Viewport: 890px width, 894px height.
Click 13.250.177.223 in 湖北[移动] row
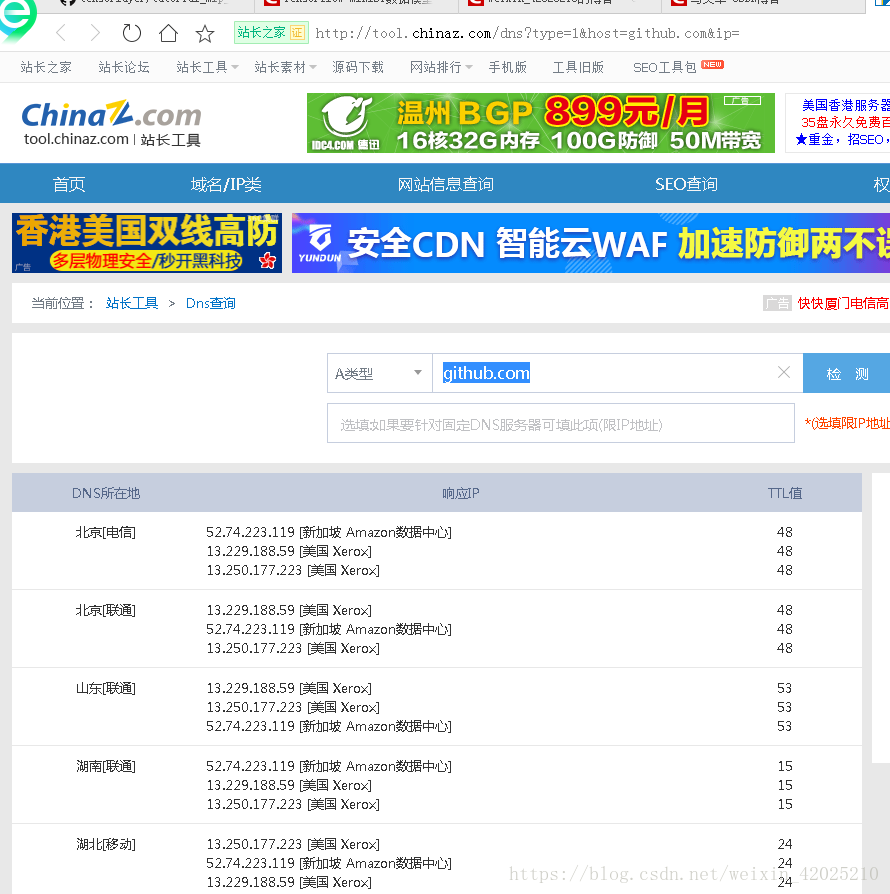click(x=254, y=844)
